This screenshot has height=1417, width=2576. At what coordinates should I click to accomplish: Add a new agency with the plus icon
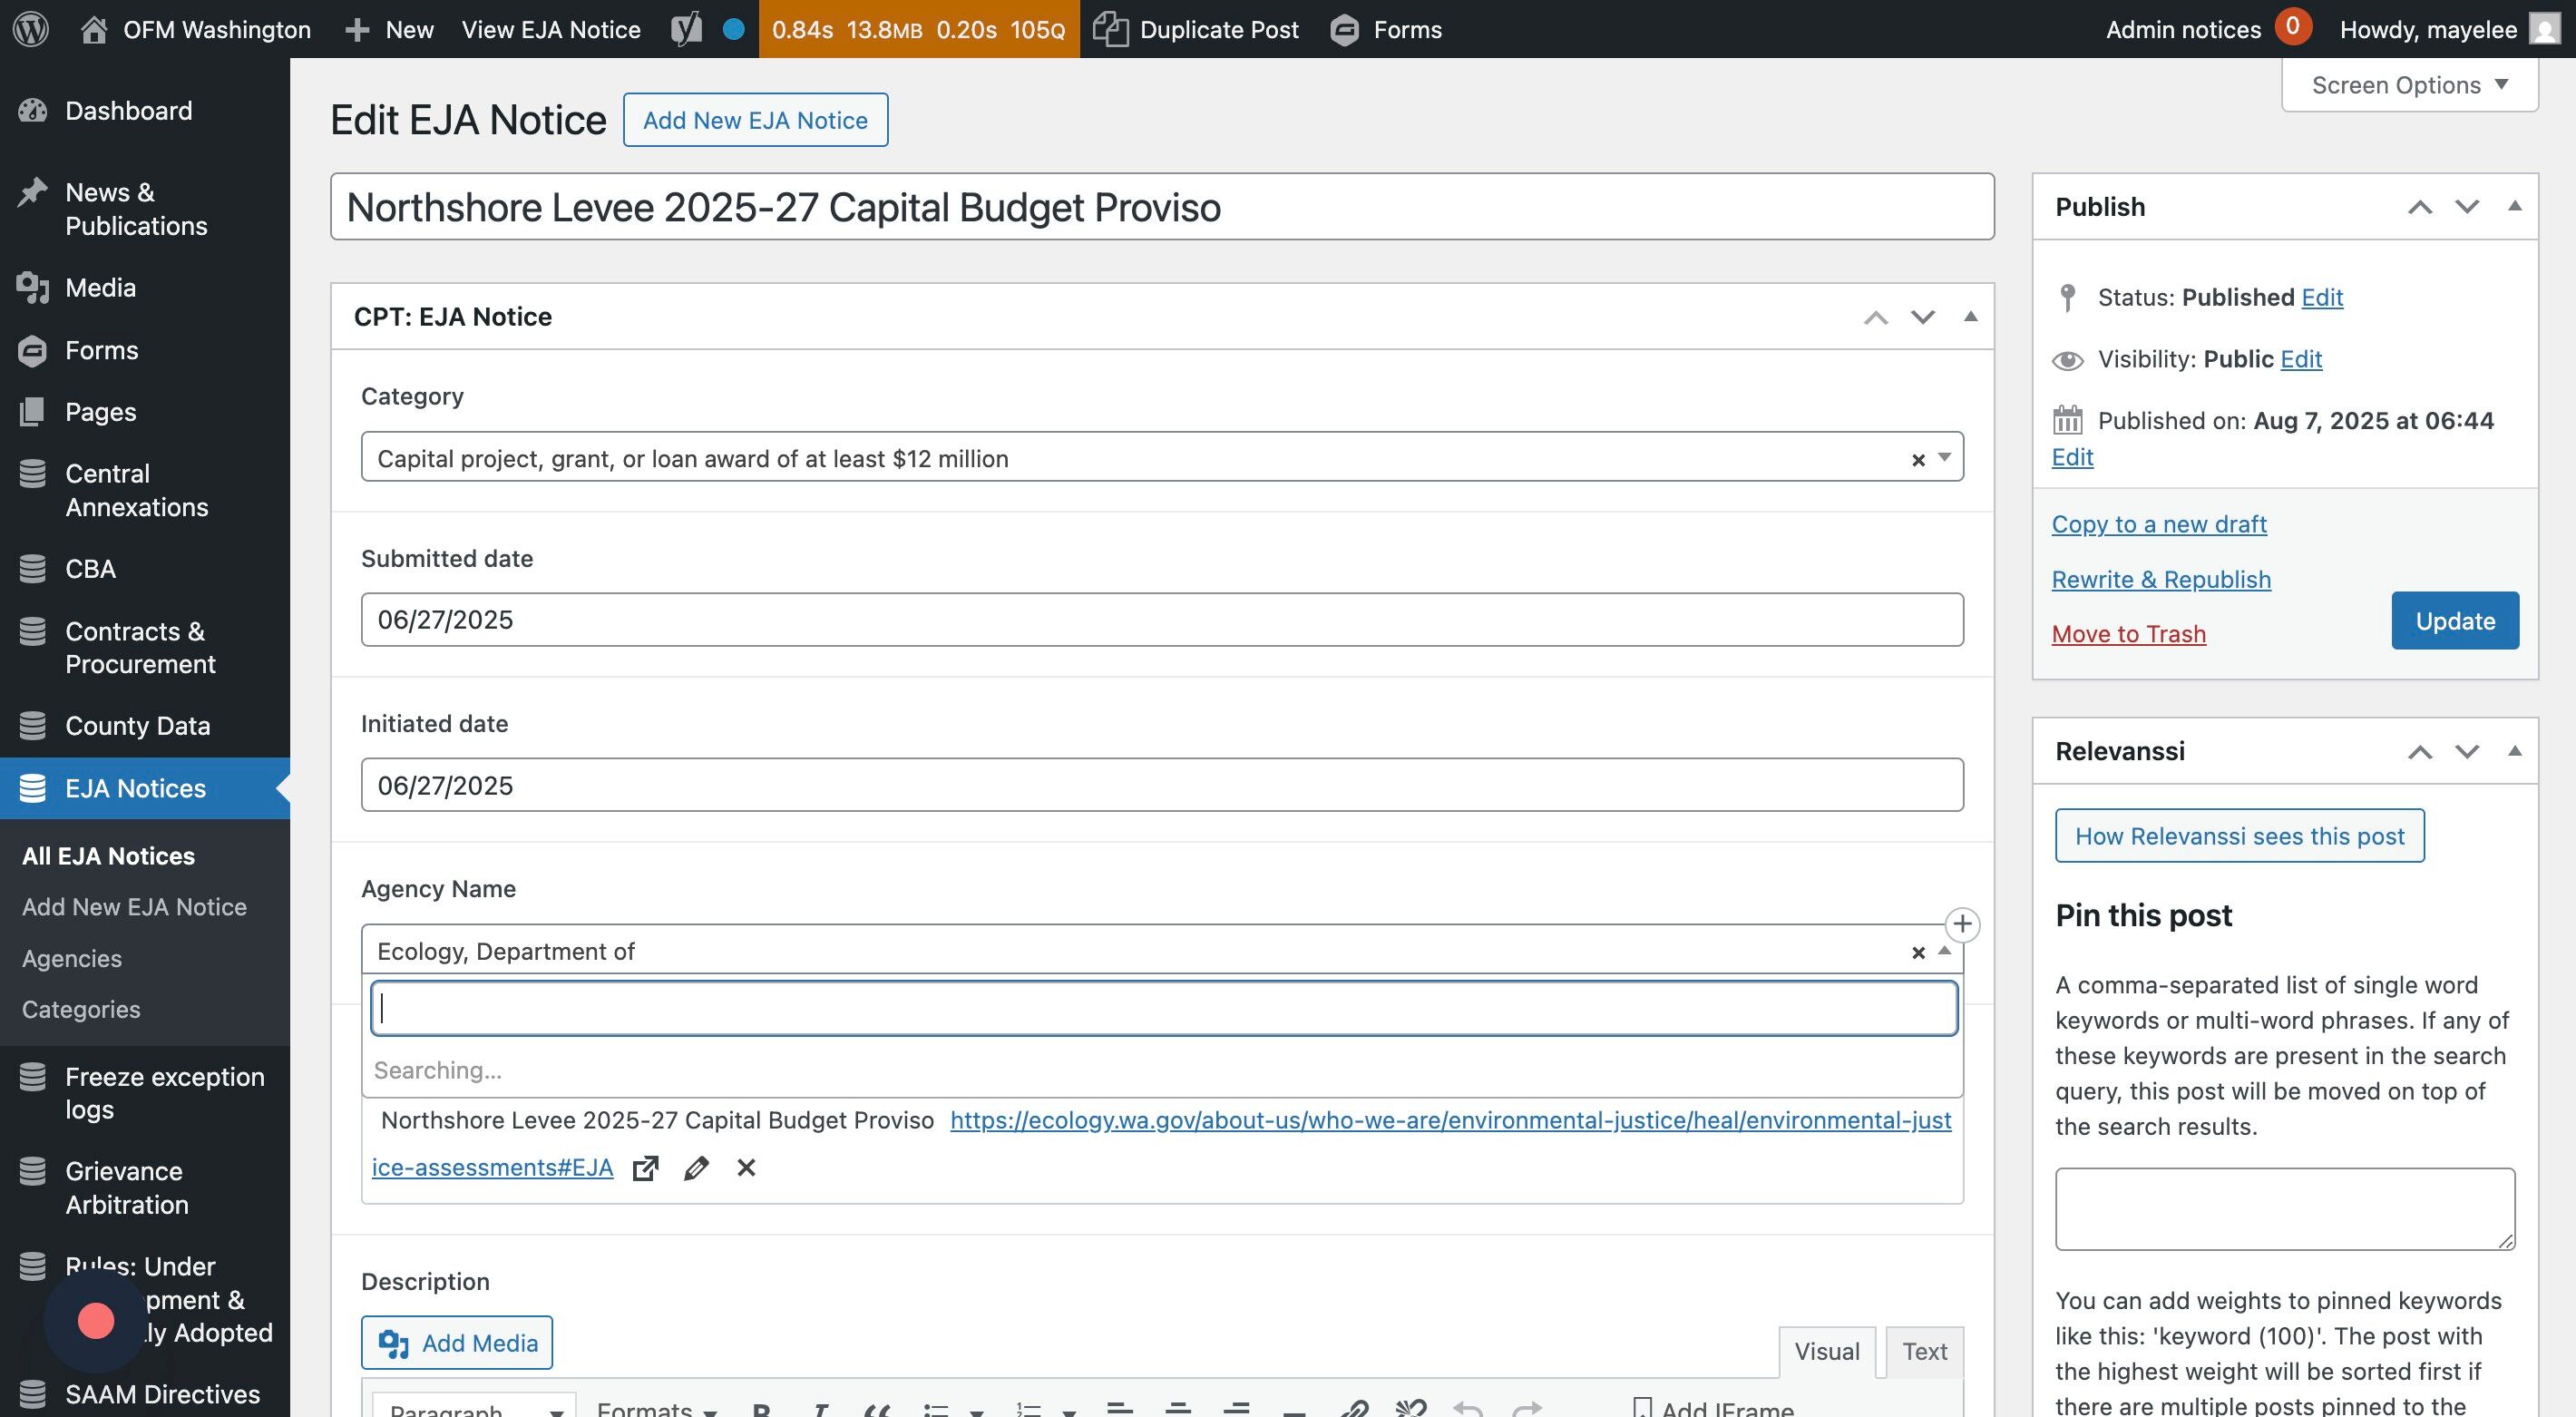pyautogui.click(x=1962, y=924)
